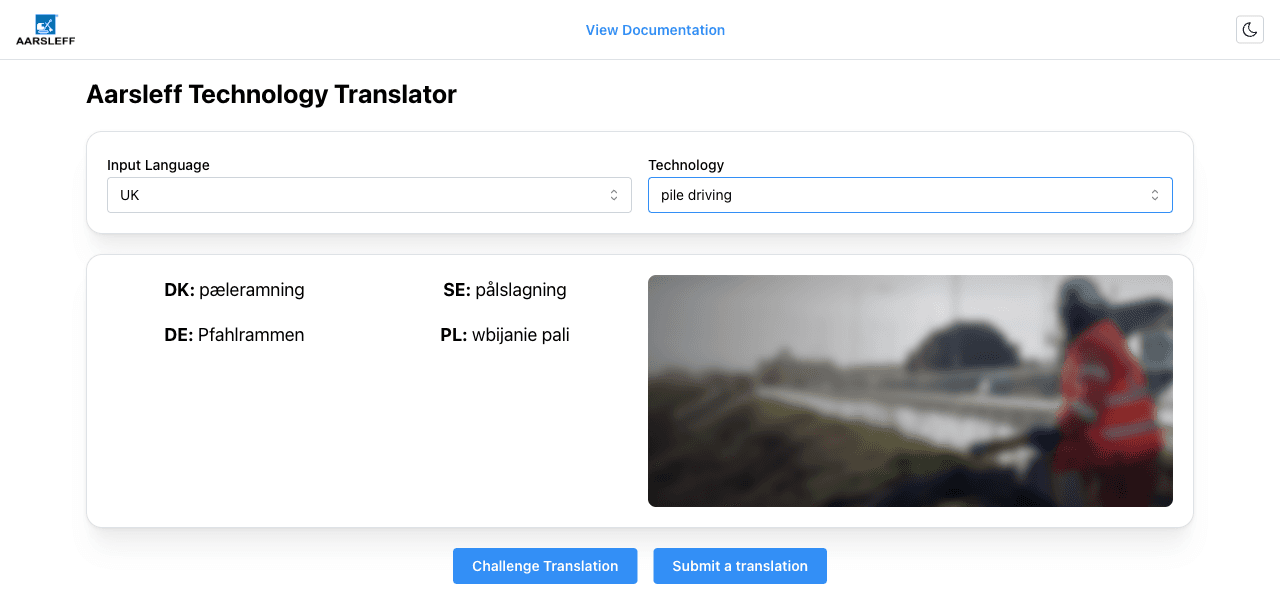Click the blurred pile driving photo
This screenshot has height=600, width=1280.
pyautogui.click(x=910, y=391)
